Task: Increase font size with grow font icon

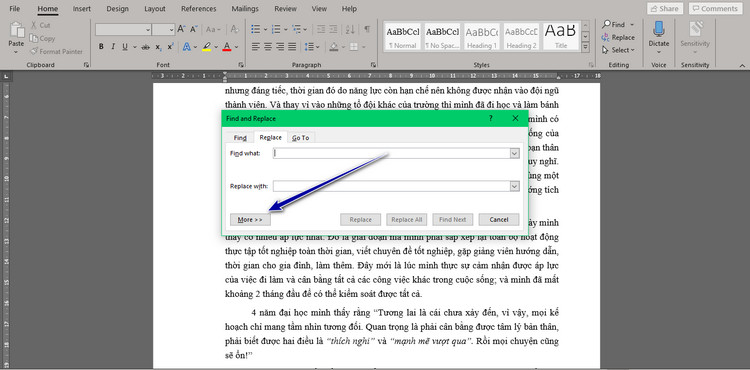Action: 181,29
